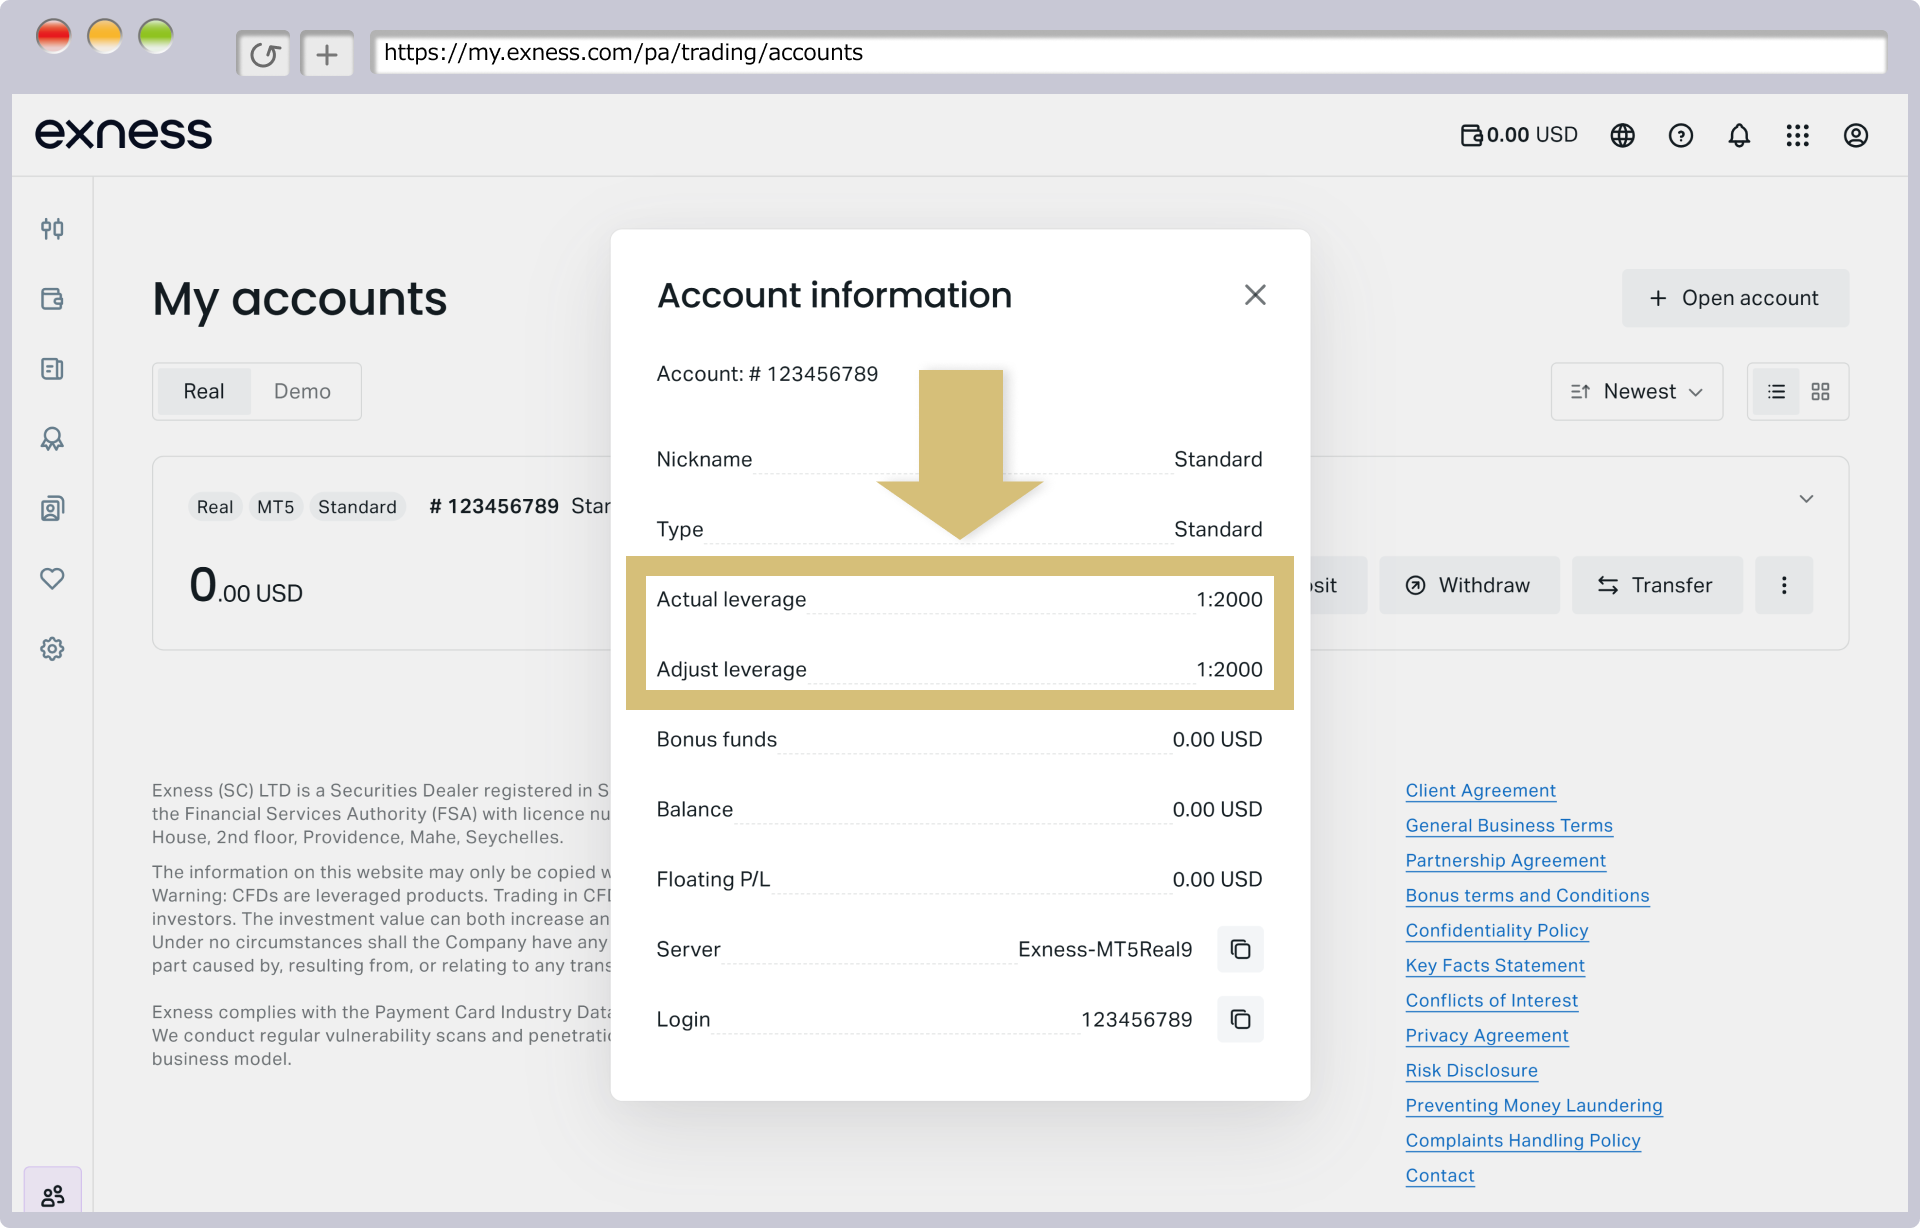This screenshot has width=1920, height=1228.
Task: Open the Newest sort dropdown
Action: tap(1637, 392)
